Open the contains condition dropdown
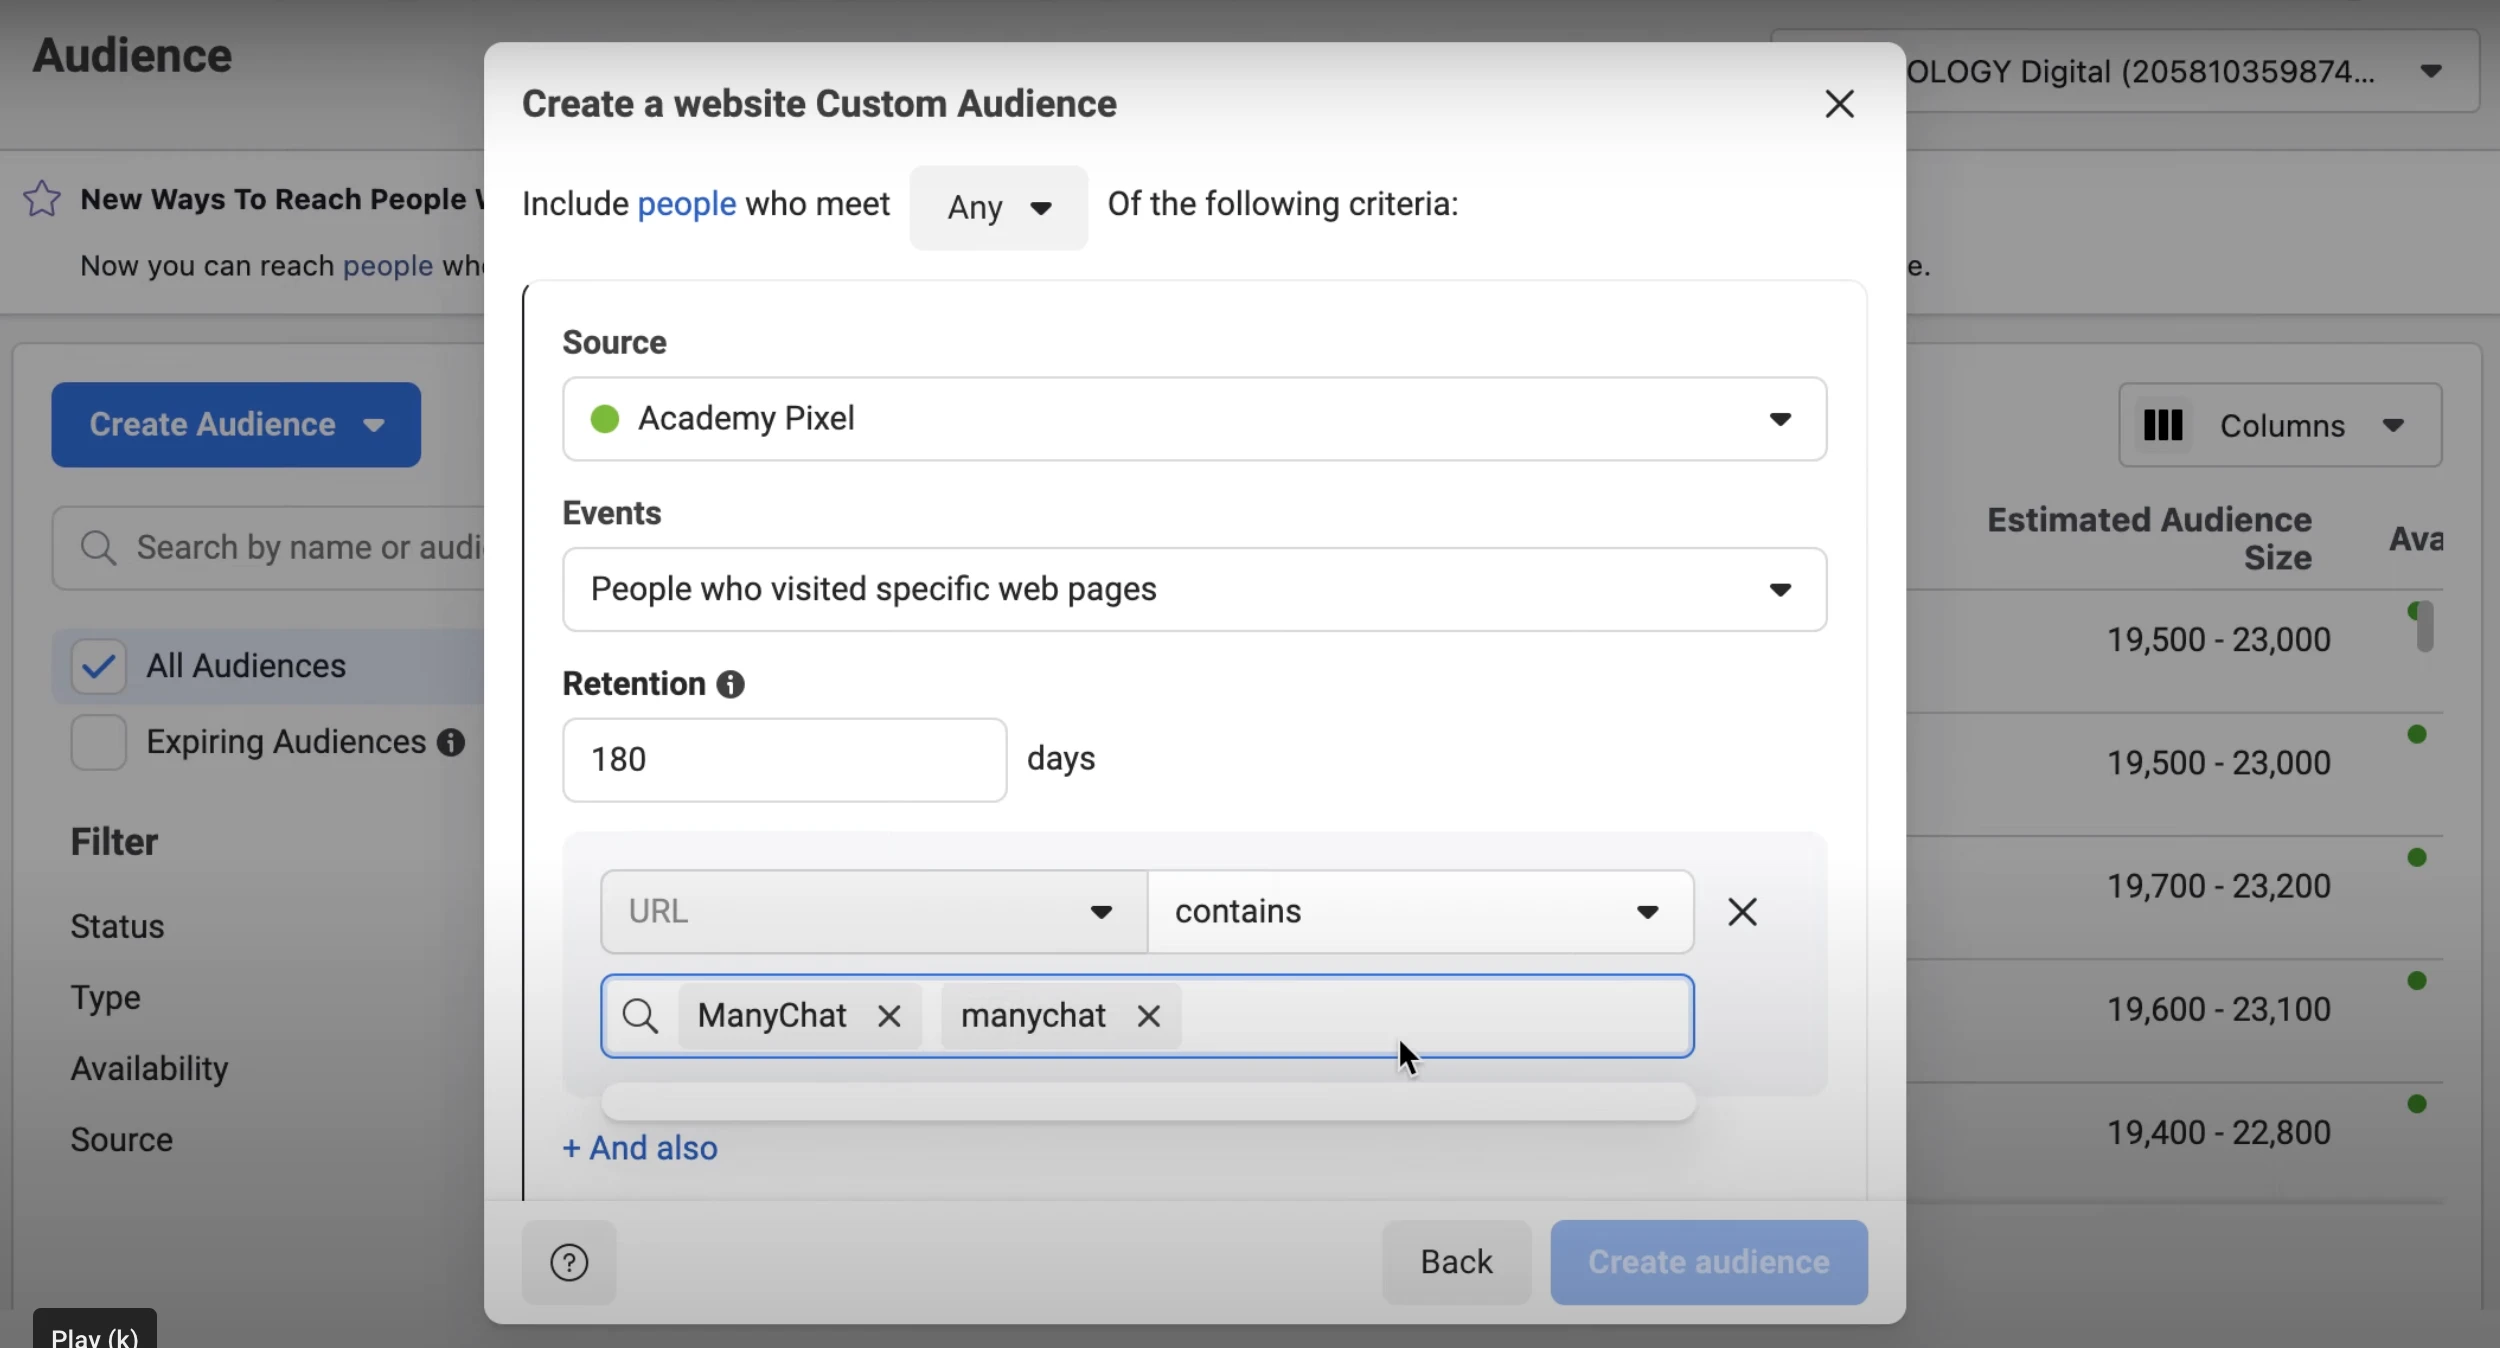 (x=1419, y=912)
